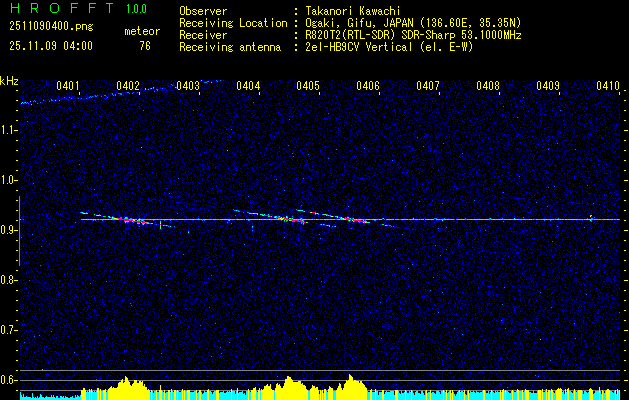Click the 0405 time marker

(x=308, y=87)
